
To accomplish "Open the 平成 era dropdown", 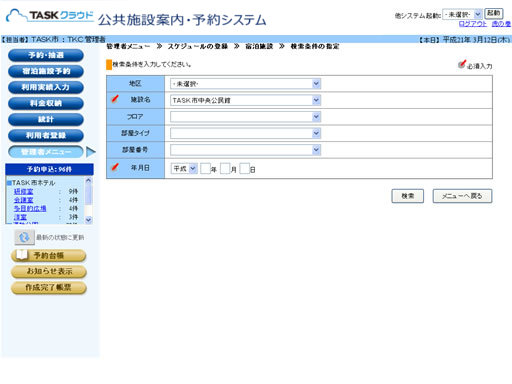I will [184, 169].
